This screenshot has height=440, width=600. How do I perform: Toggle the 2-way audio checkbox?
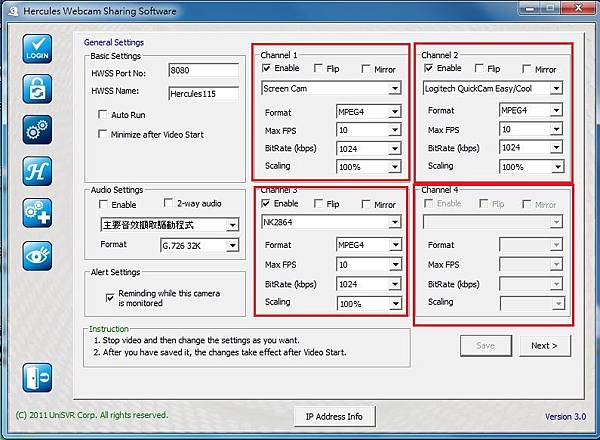point(168,203)
